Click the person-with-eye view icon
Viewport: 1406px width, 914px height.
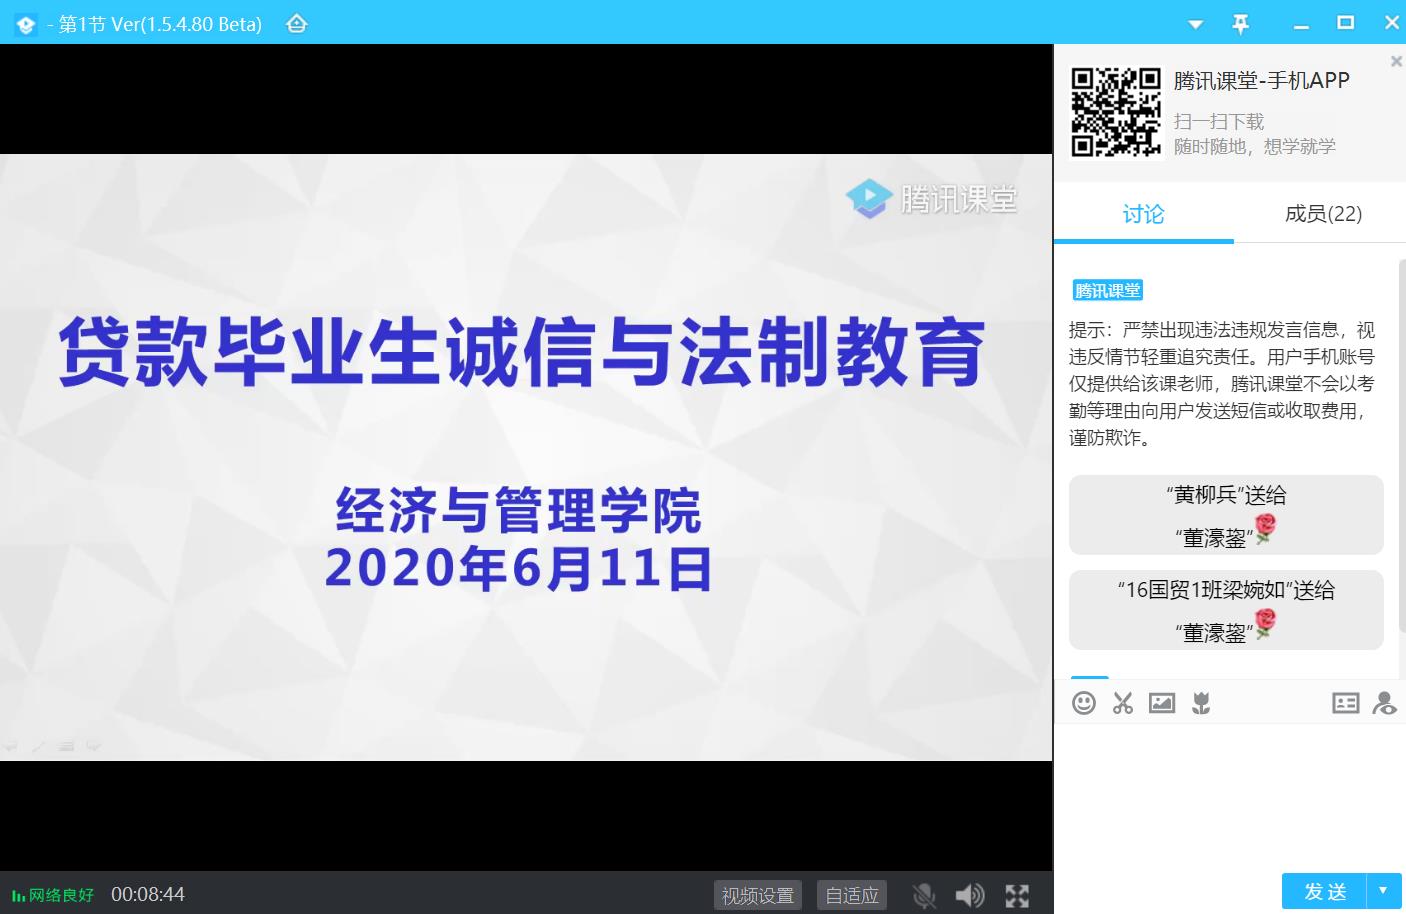pos(1385,703)
